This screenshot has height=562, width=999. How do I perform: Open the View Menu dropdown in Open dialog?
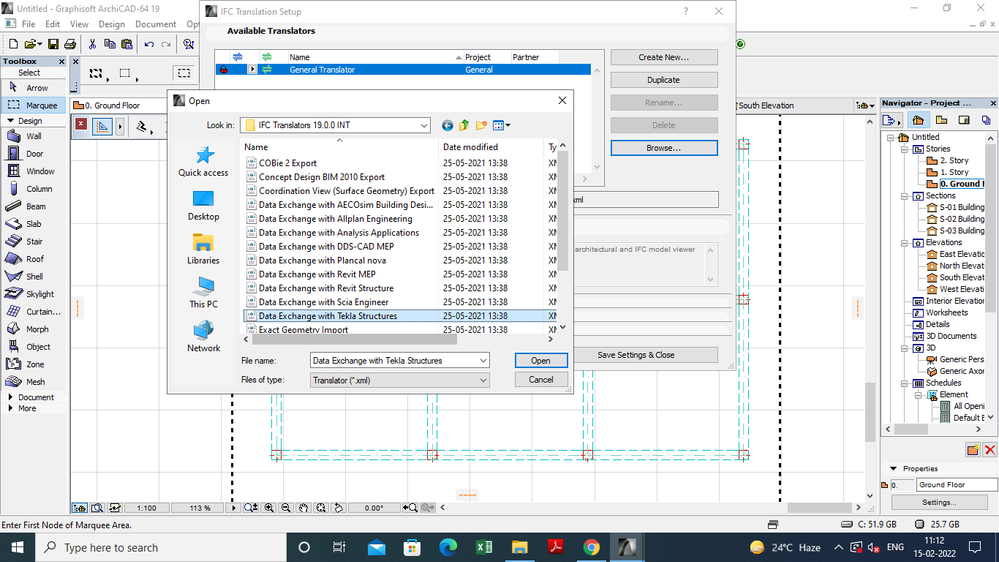(502, 126)
